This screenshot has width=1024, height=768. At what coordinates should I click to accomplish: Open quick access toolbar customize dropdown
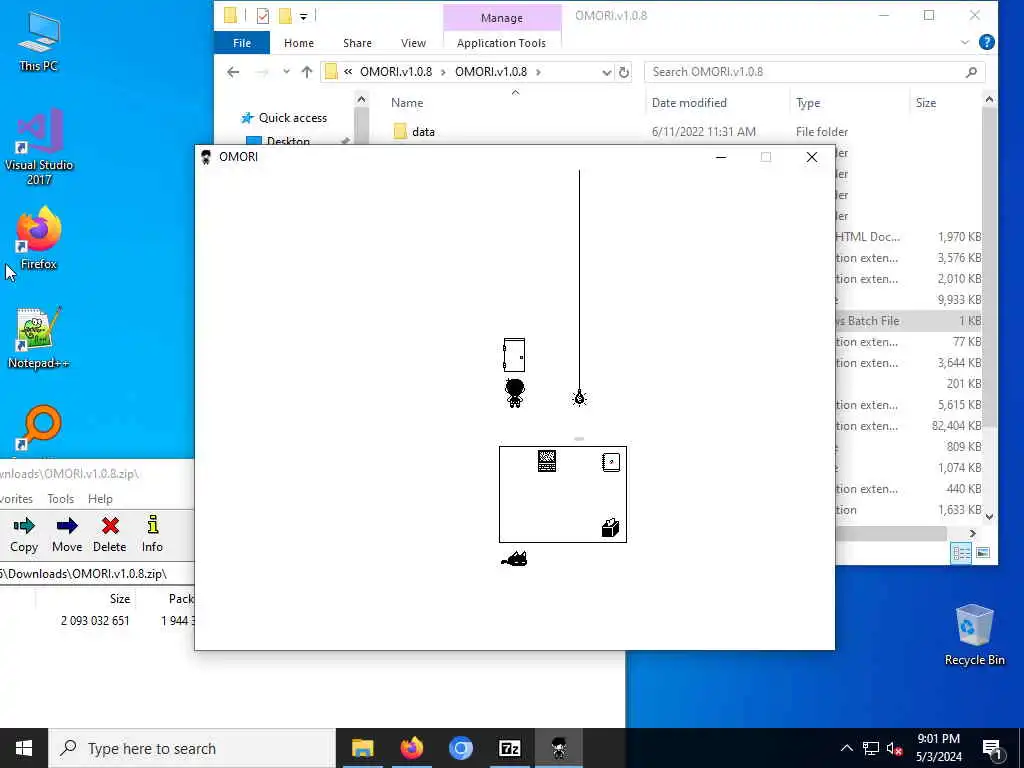tap(304, 16)
